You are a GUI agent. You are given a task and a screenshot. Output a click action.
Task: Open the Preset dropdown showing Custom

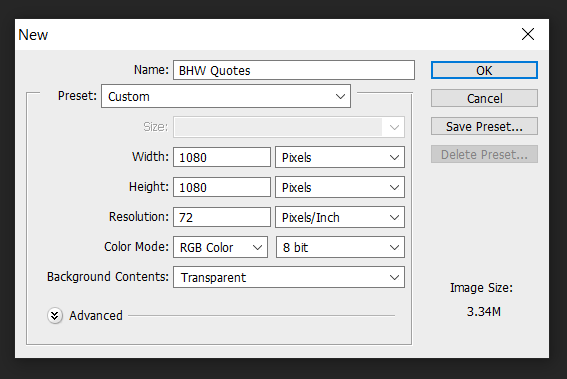click(x=226, y=96)
